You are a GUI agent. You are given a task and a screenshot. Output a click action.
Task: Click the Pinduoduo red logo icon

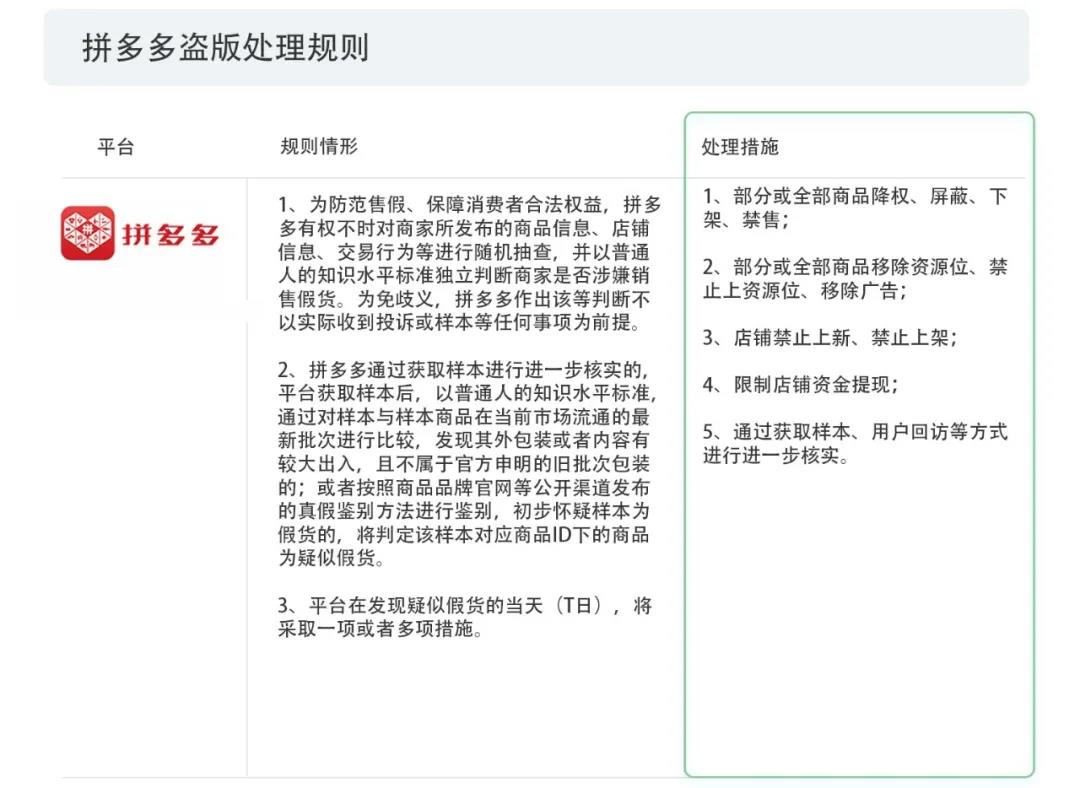coord(87,233)
